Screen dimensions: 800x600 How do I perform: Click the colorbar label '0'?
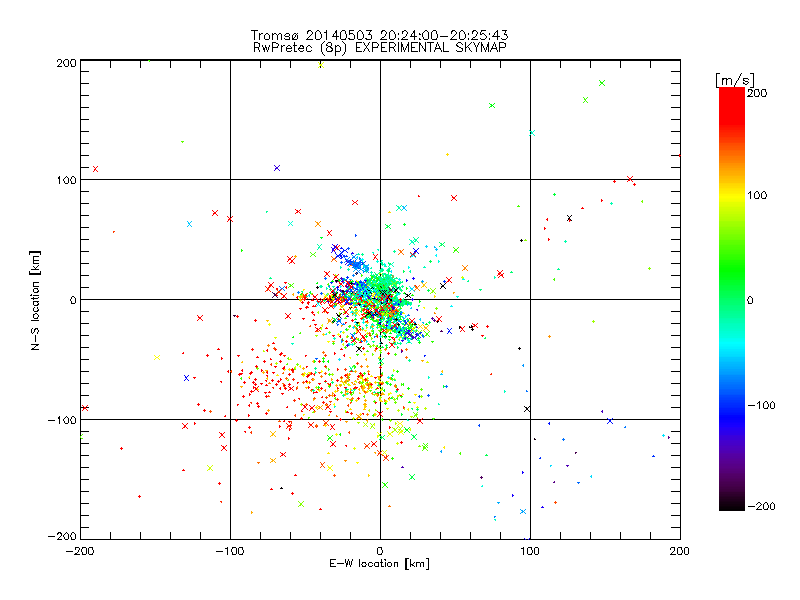pyautogui.click(x=750, y=300)
